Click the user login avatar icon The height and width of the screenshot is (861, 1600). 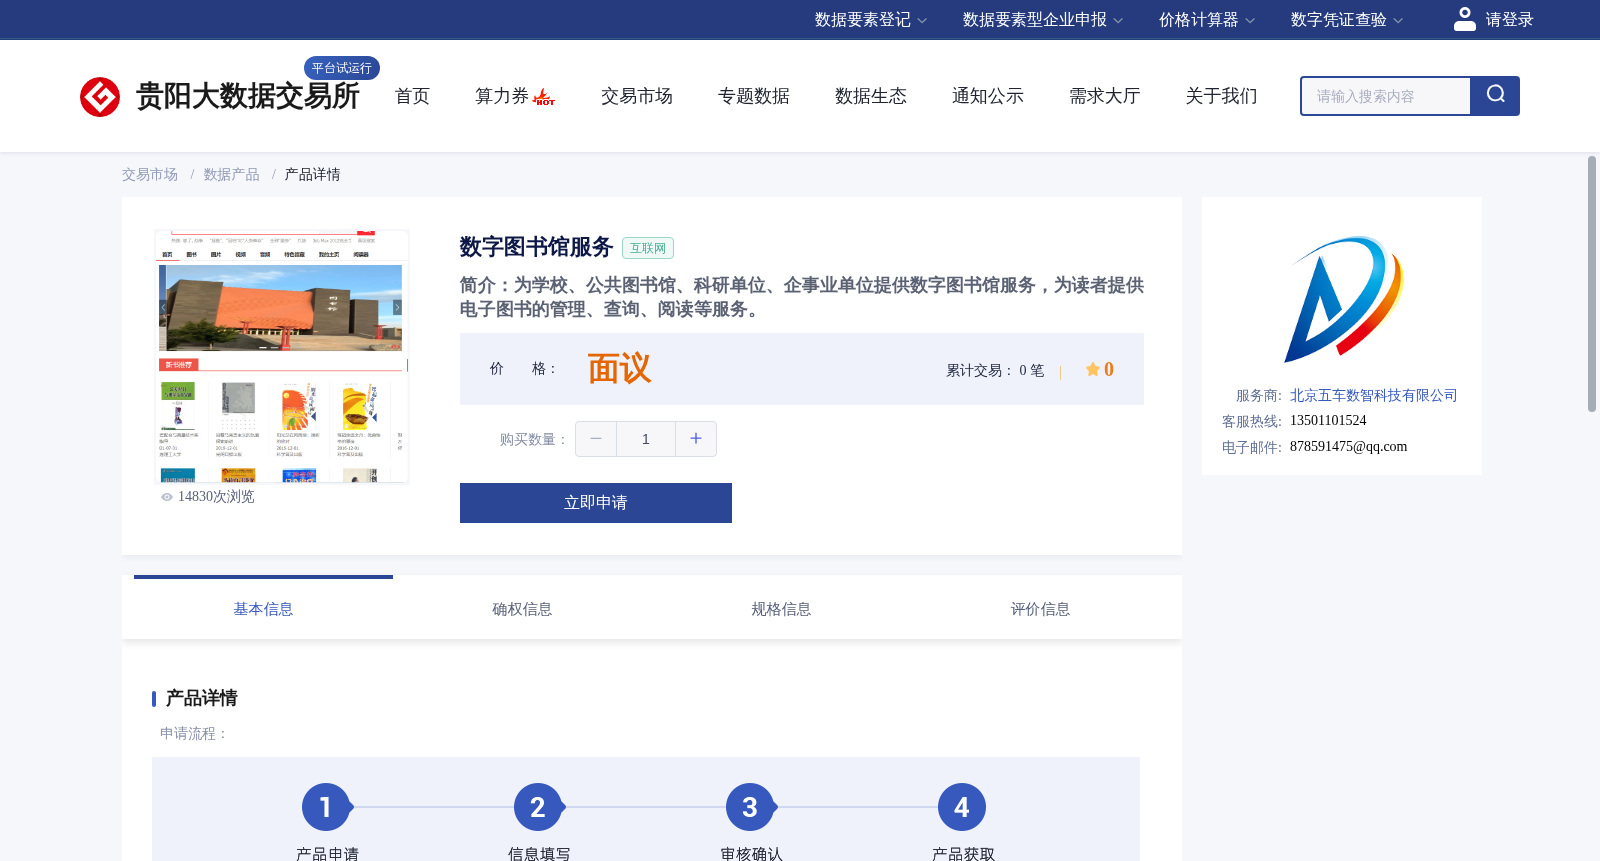[1465, 19]
